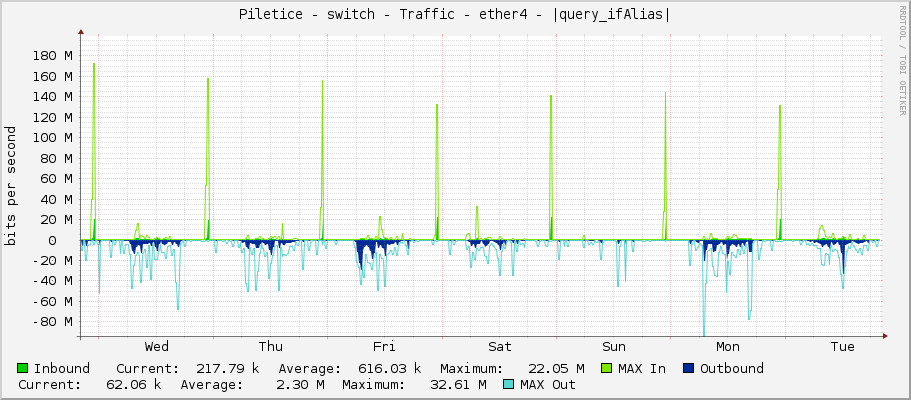Click the light green MAX In swatch
Viewport: 911px width, 400px height.
(607, 368)
